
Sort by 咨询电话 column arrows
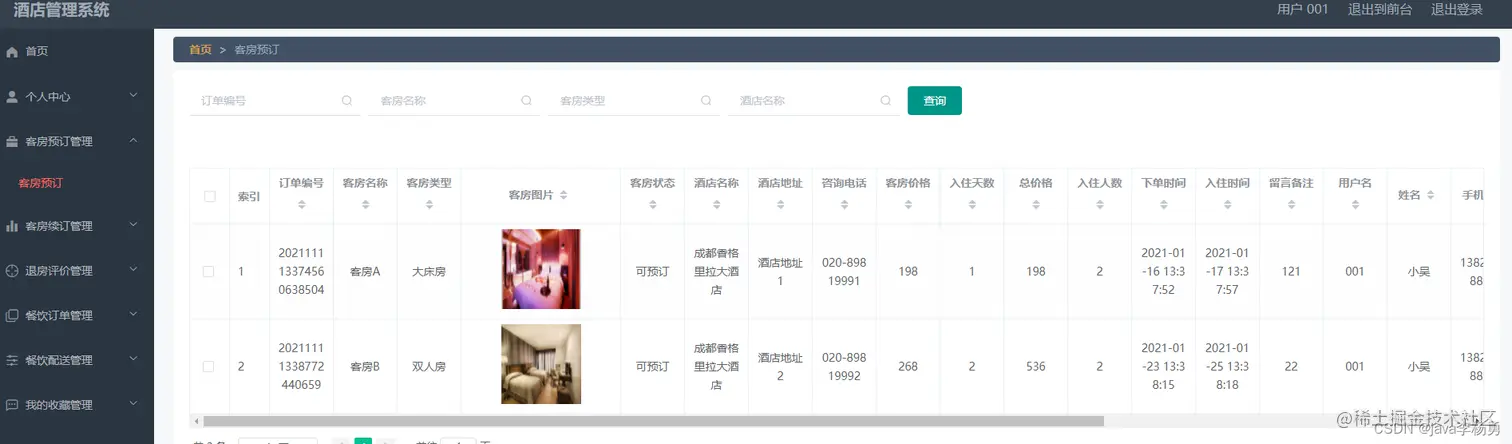(844, 204)
